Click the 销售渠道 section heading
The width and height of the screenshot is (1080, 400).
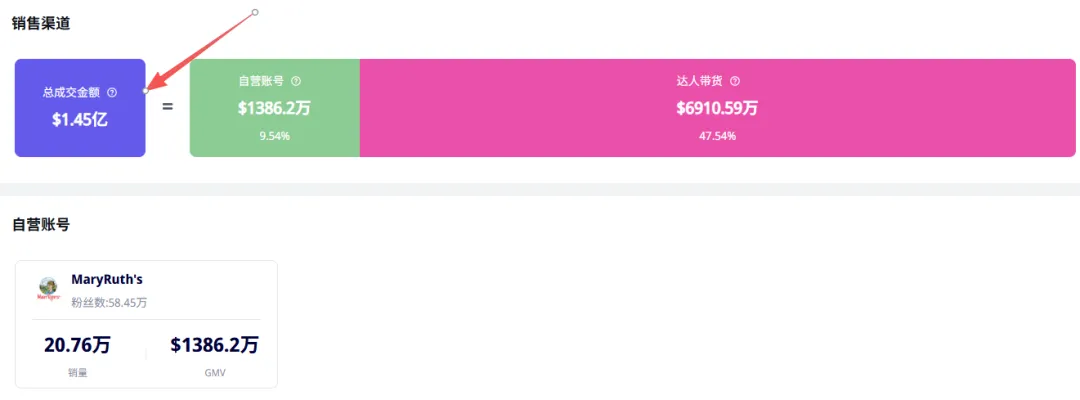click(x=41, y=23)
